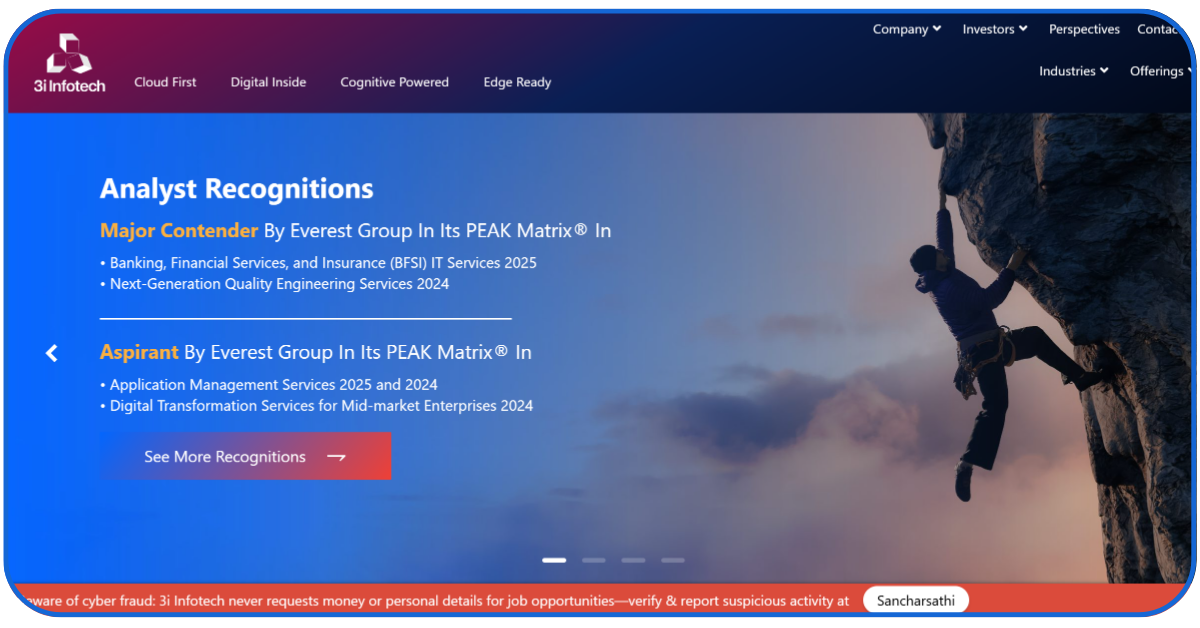This screenshot has height=628, width=1200.
Task: Expand the Industries dropdown
Action: [1074, 71]
